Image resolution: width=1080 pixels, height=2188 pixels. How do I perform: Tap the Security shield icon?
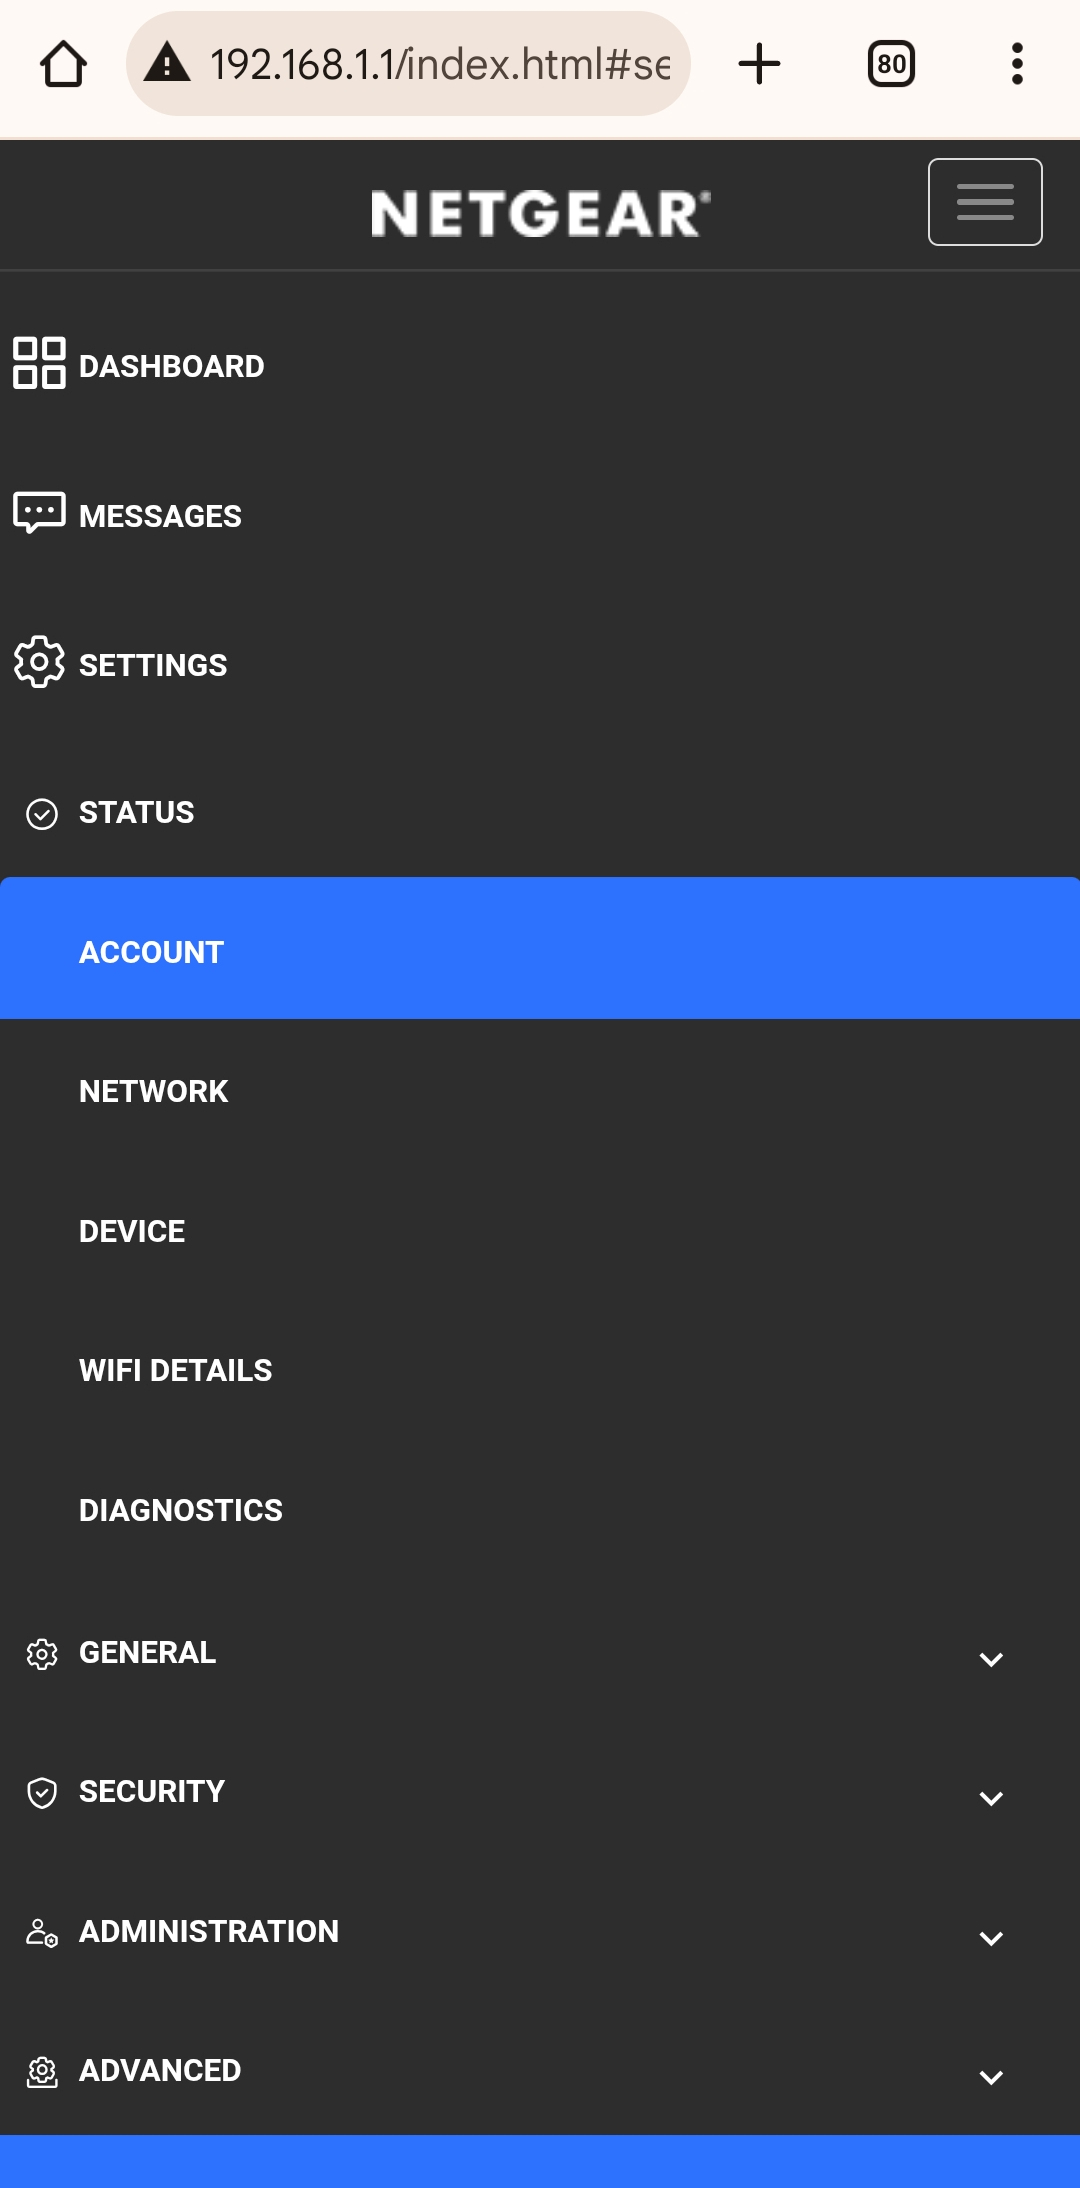pyautogui.click(x=42, y=1793)
